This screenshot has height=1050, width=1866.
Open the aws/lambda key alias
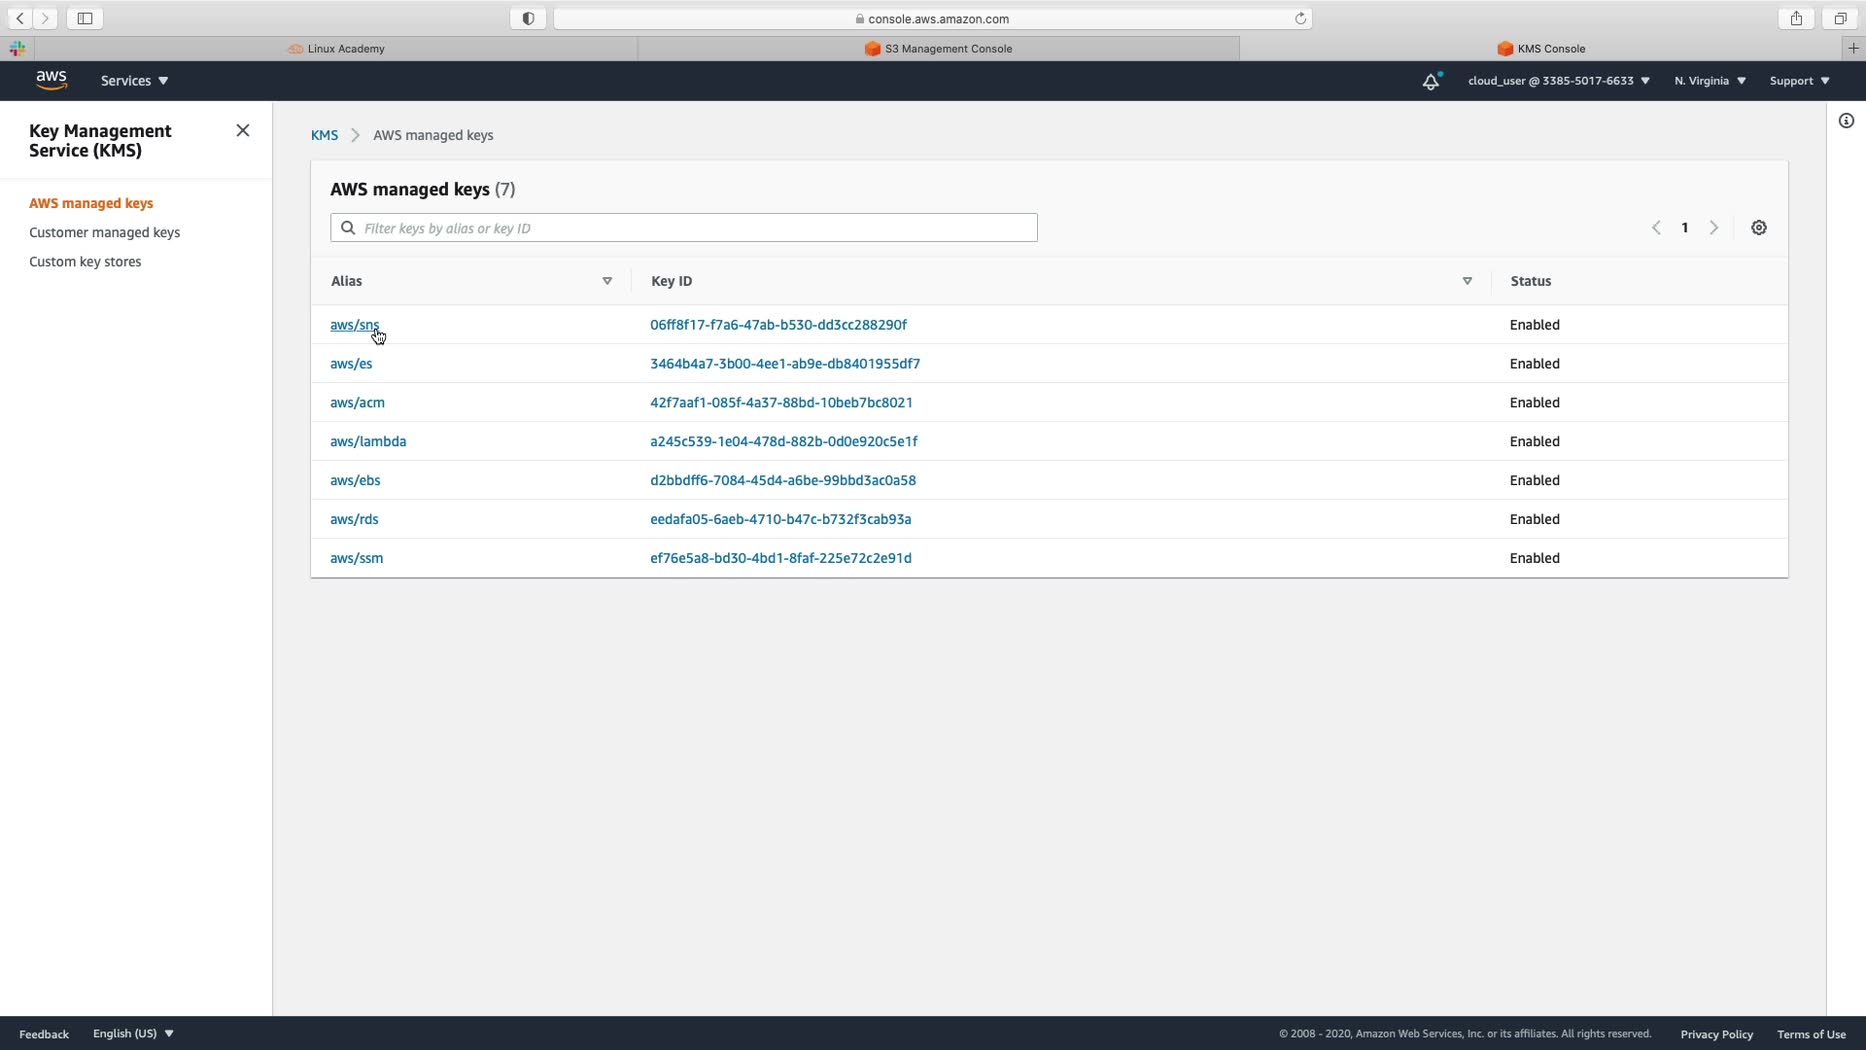pos(368,442)
